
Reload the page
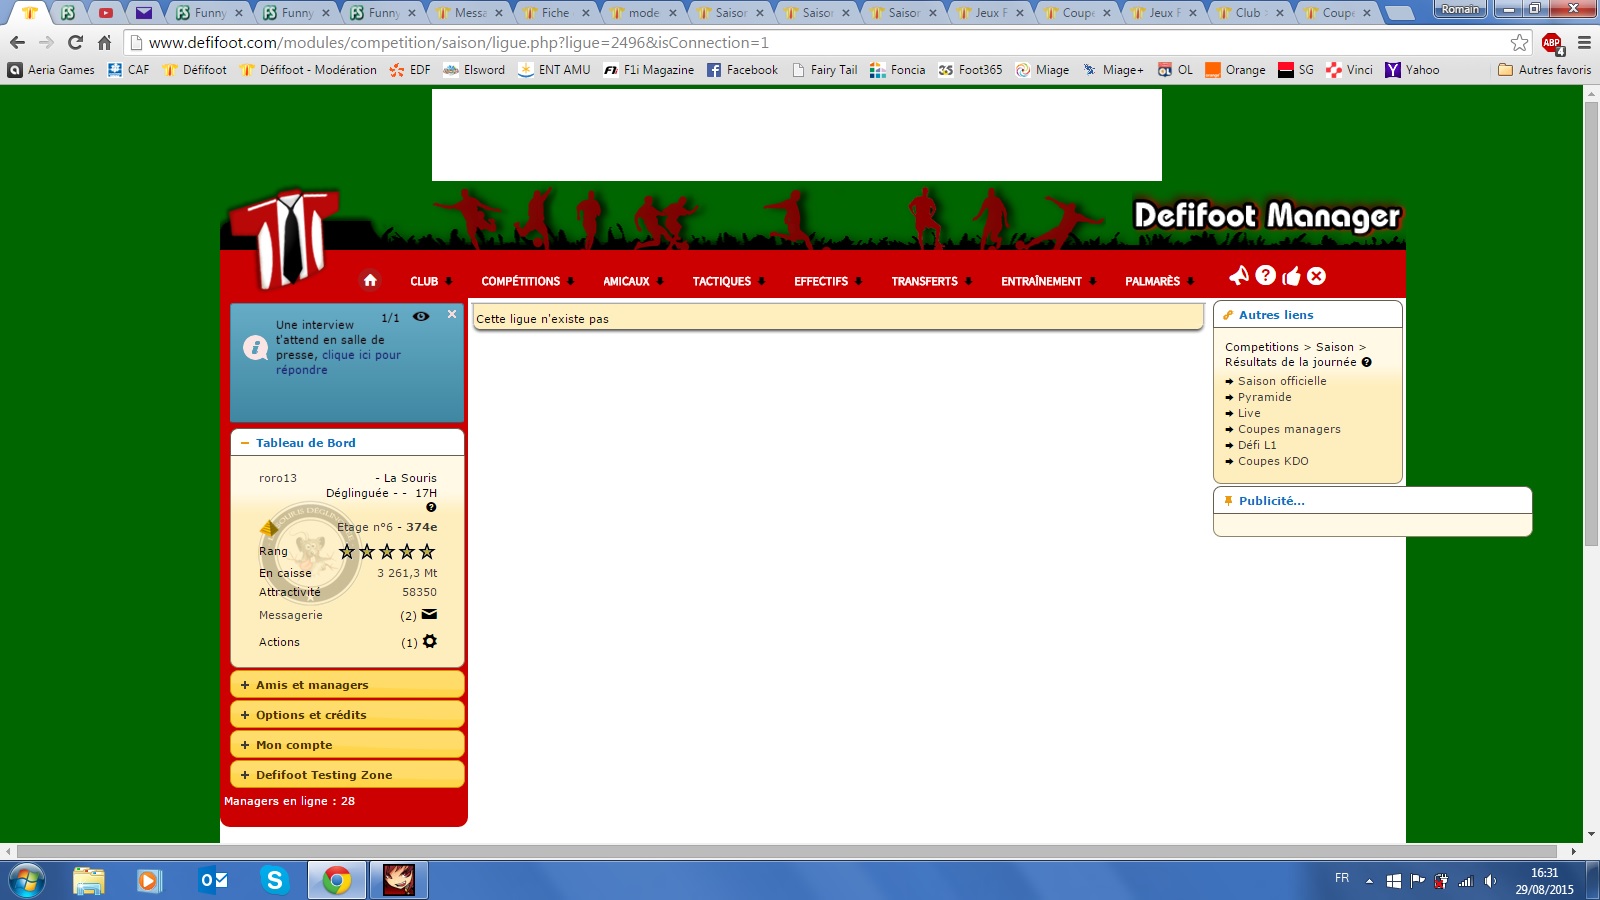[75, 43]
